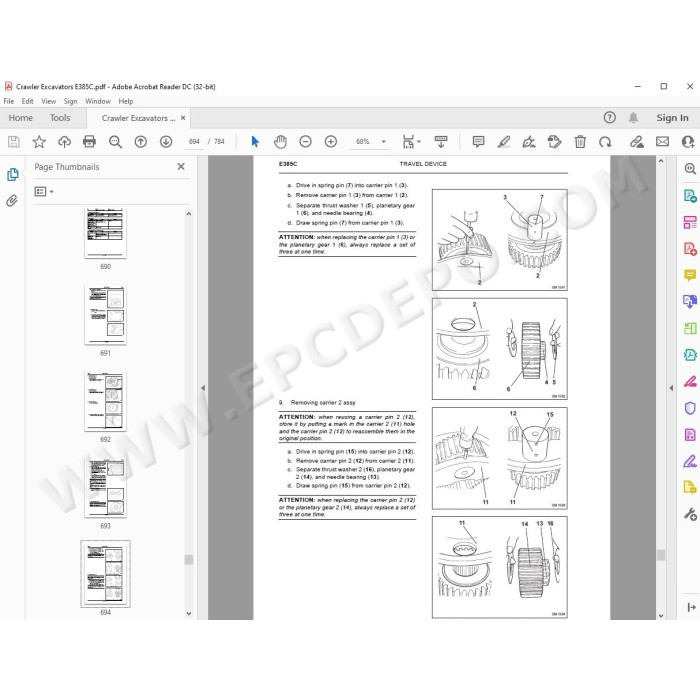
Task: Open the Export PDF tool in the right pane
Action: coord(690,196)
